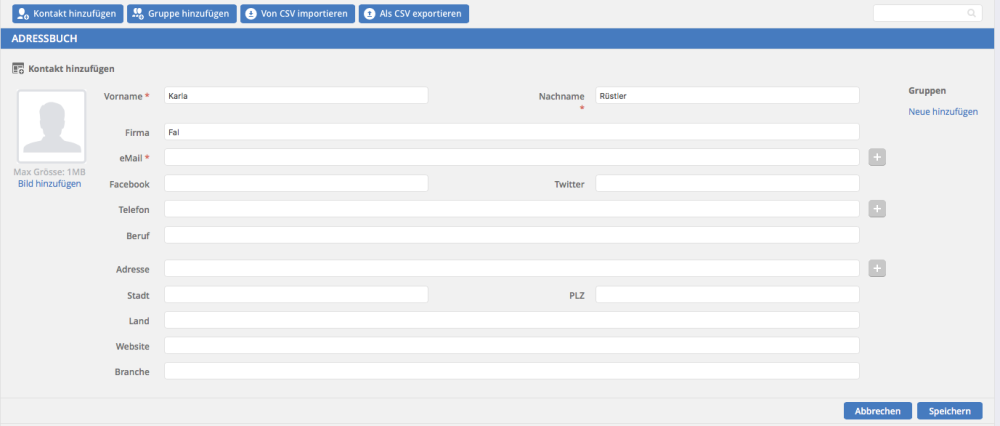Screen dimensions: 1000x426
Task: Click the contact avatar placeholder image
Action: tap(52, 127)
